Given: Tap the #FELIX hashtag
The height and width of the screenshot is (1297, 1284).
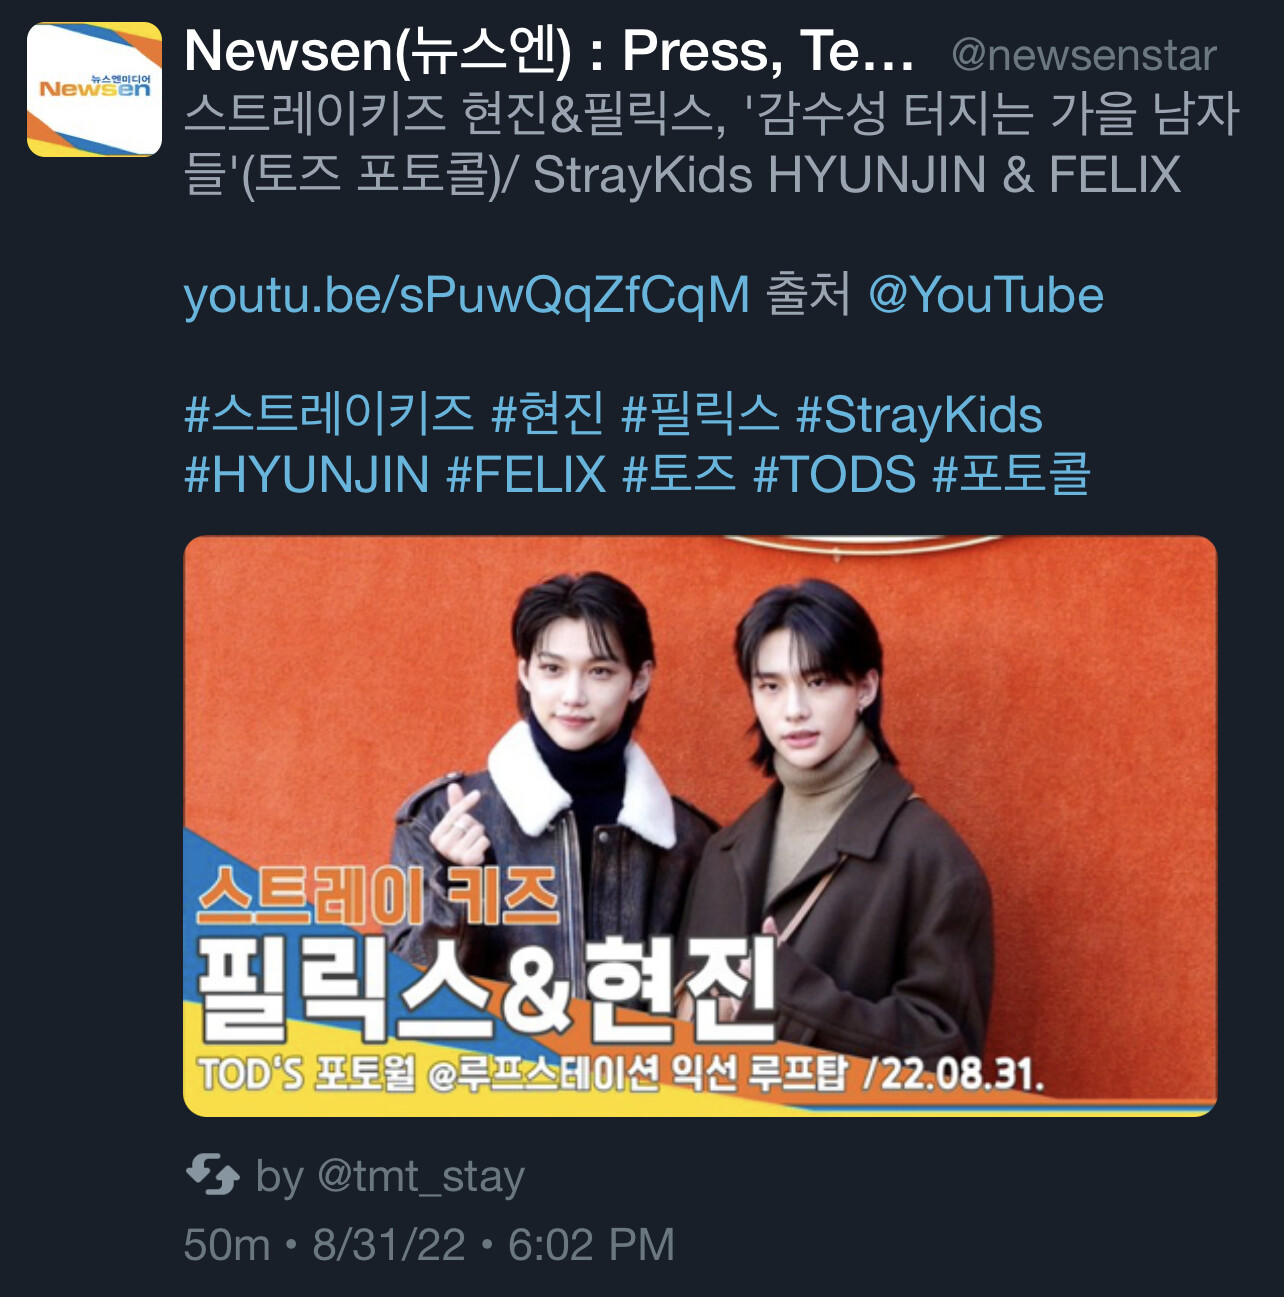Looking at the screenshot, I should pyautogui.click(x=526, y=474).
